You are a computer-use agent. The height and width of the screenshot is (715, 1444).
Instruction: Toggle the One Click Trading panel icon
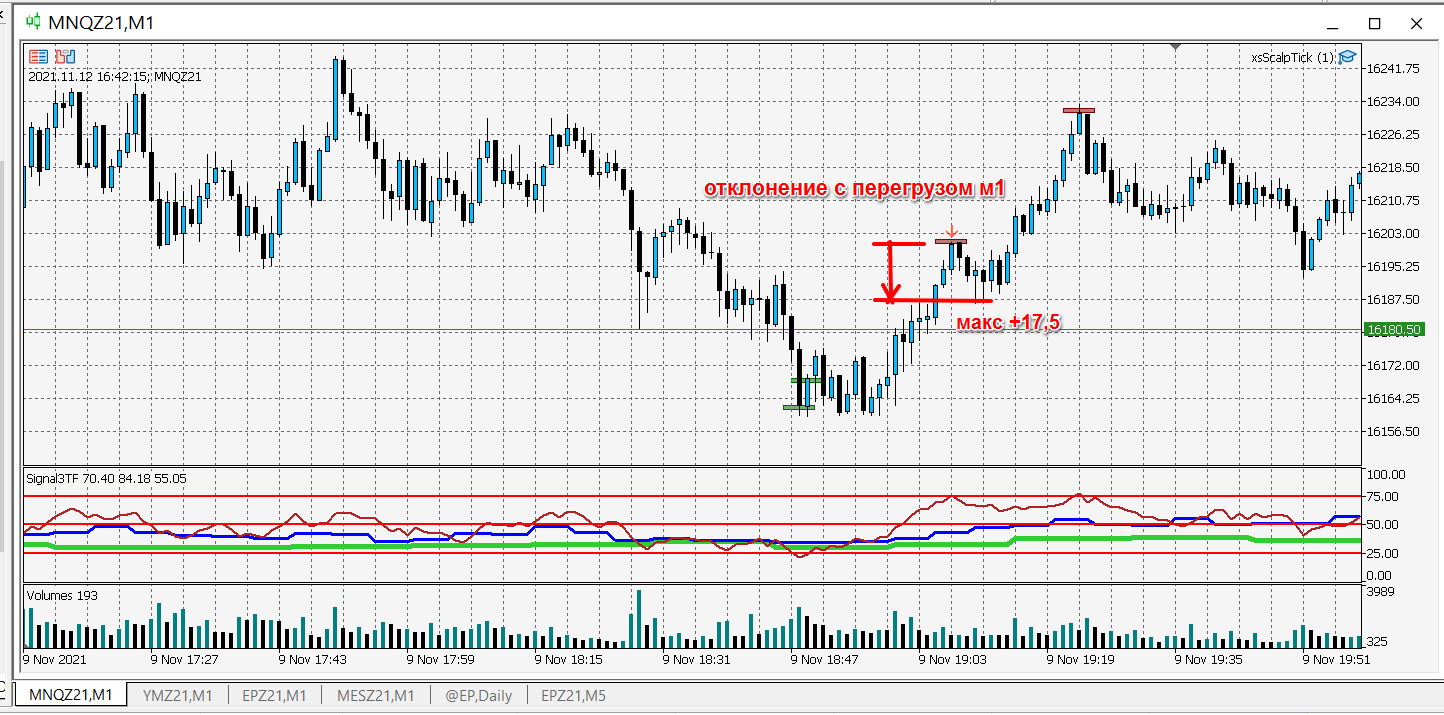[64, 56]
